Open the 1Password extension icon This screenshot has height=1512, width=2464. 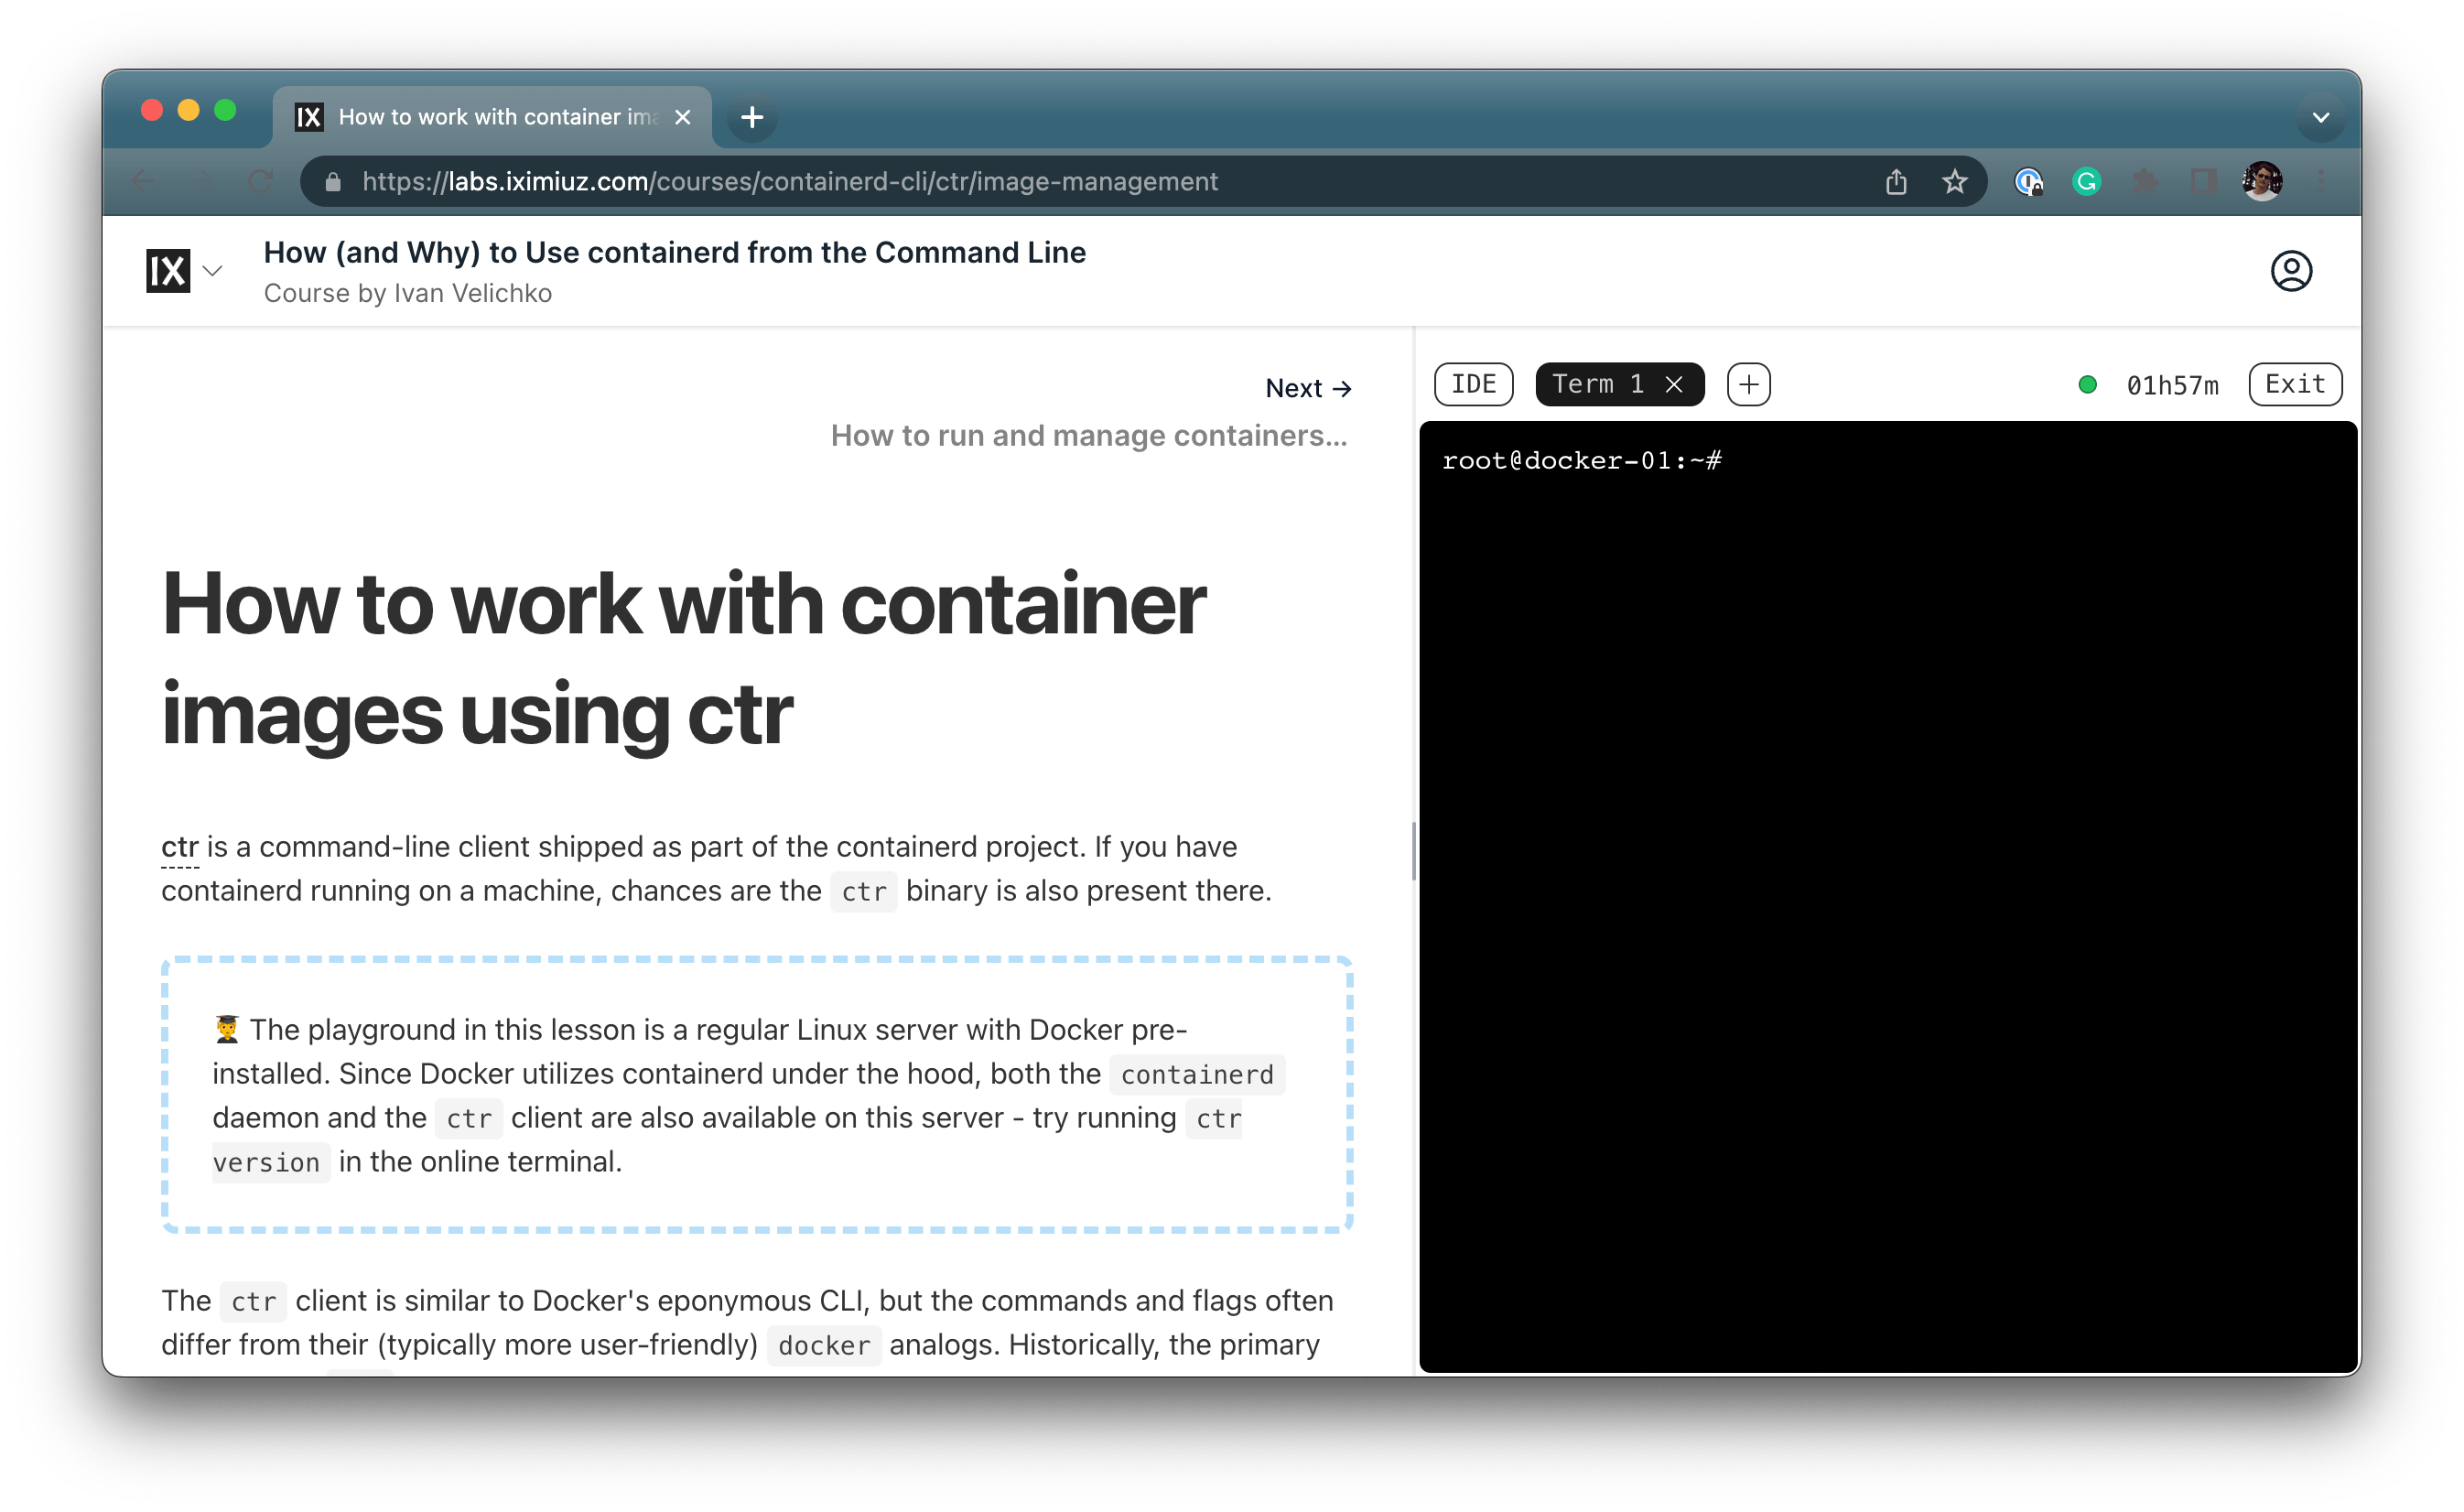click(x=2028, y=181)
